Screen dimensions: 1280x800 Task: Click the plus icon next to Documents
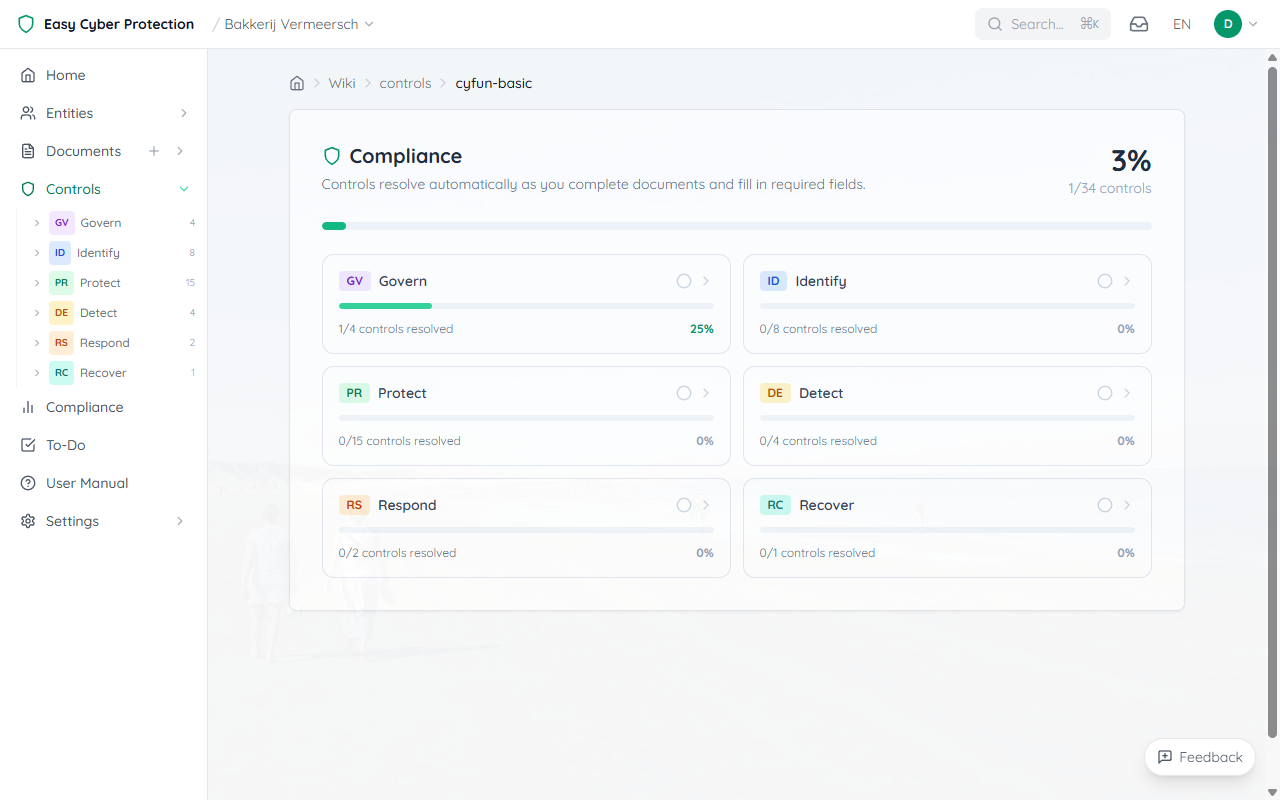(153, 151)
